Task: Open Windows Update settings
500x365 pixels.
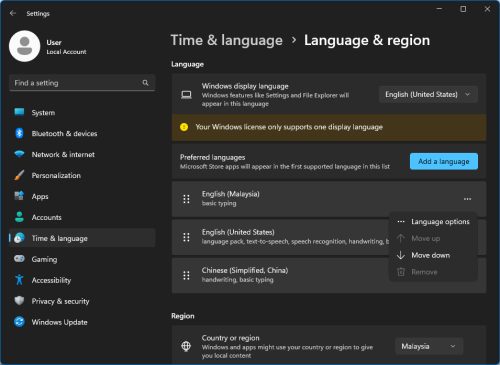Action: [x=82, y=322]
